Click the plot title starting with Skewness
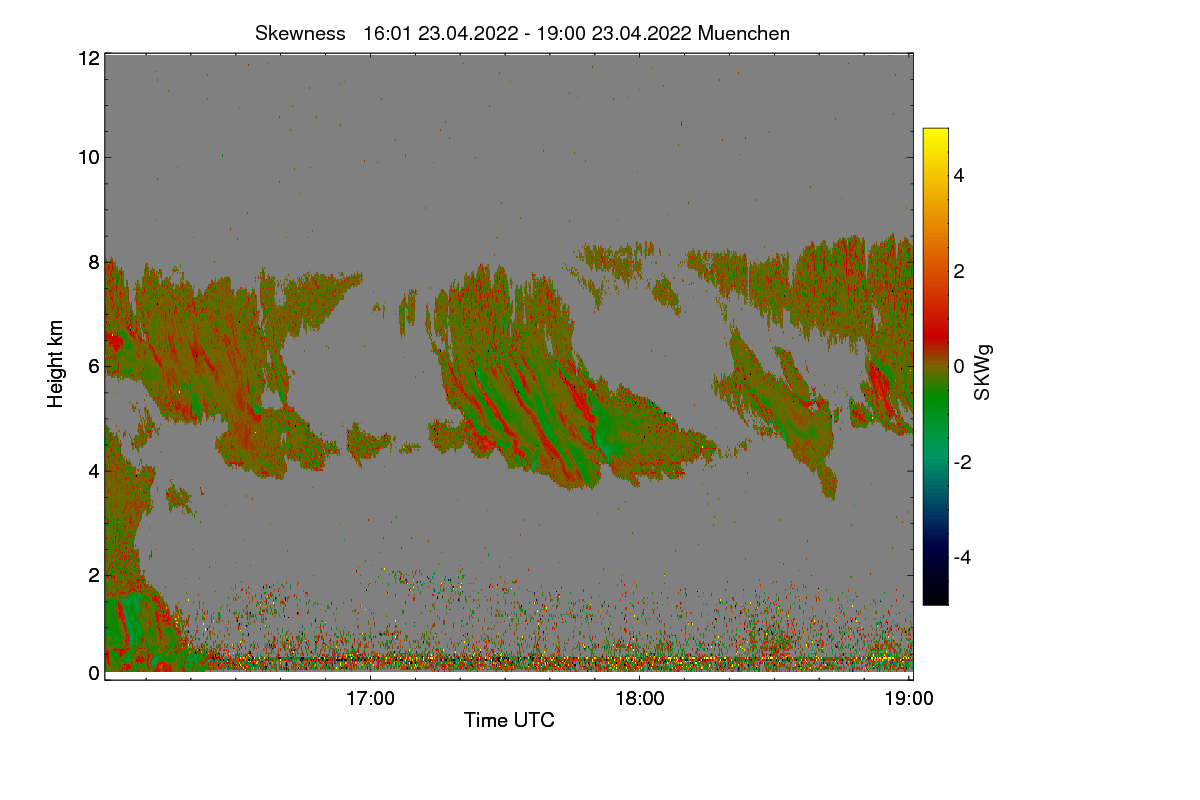1200x800 pixels. pos(522,33)
